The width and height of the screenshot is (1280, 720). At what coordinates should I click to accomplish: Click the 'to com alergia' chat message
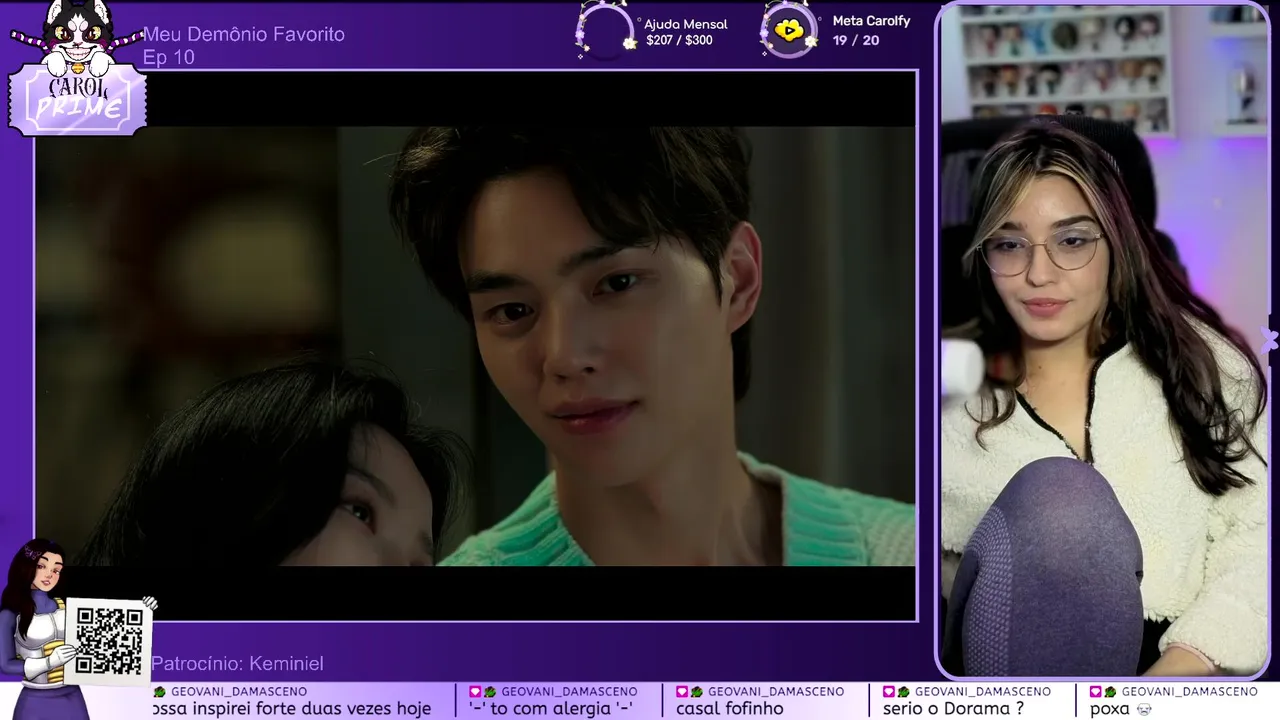551,709
